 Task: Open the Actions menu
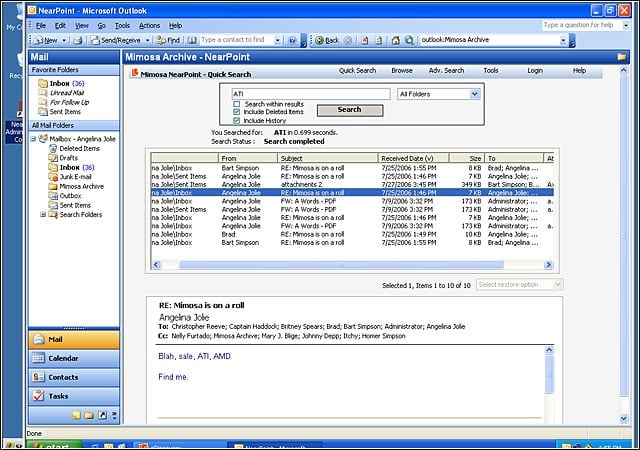(149, 25)
